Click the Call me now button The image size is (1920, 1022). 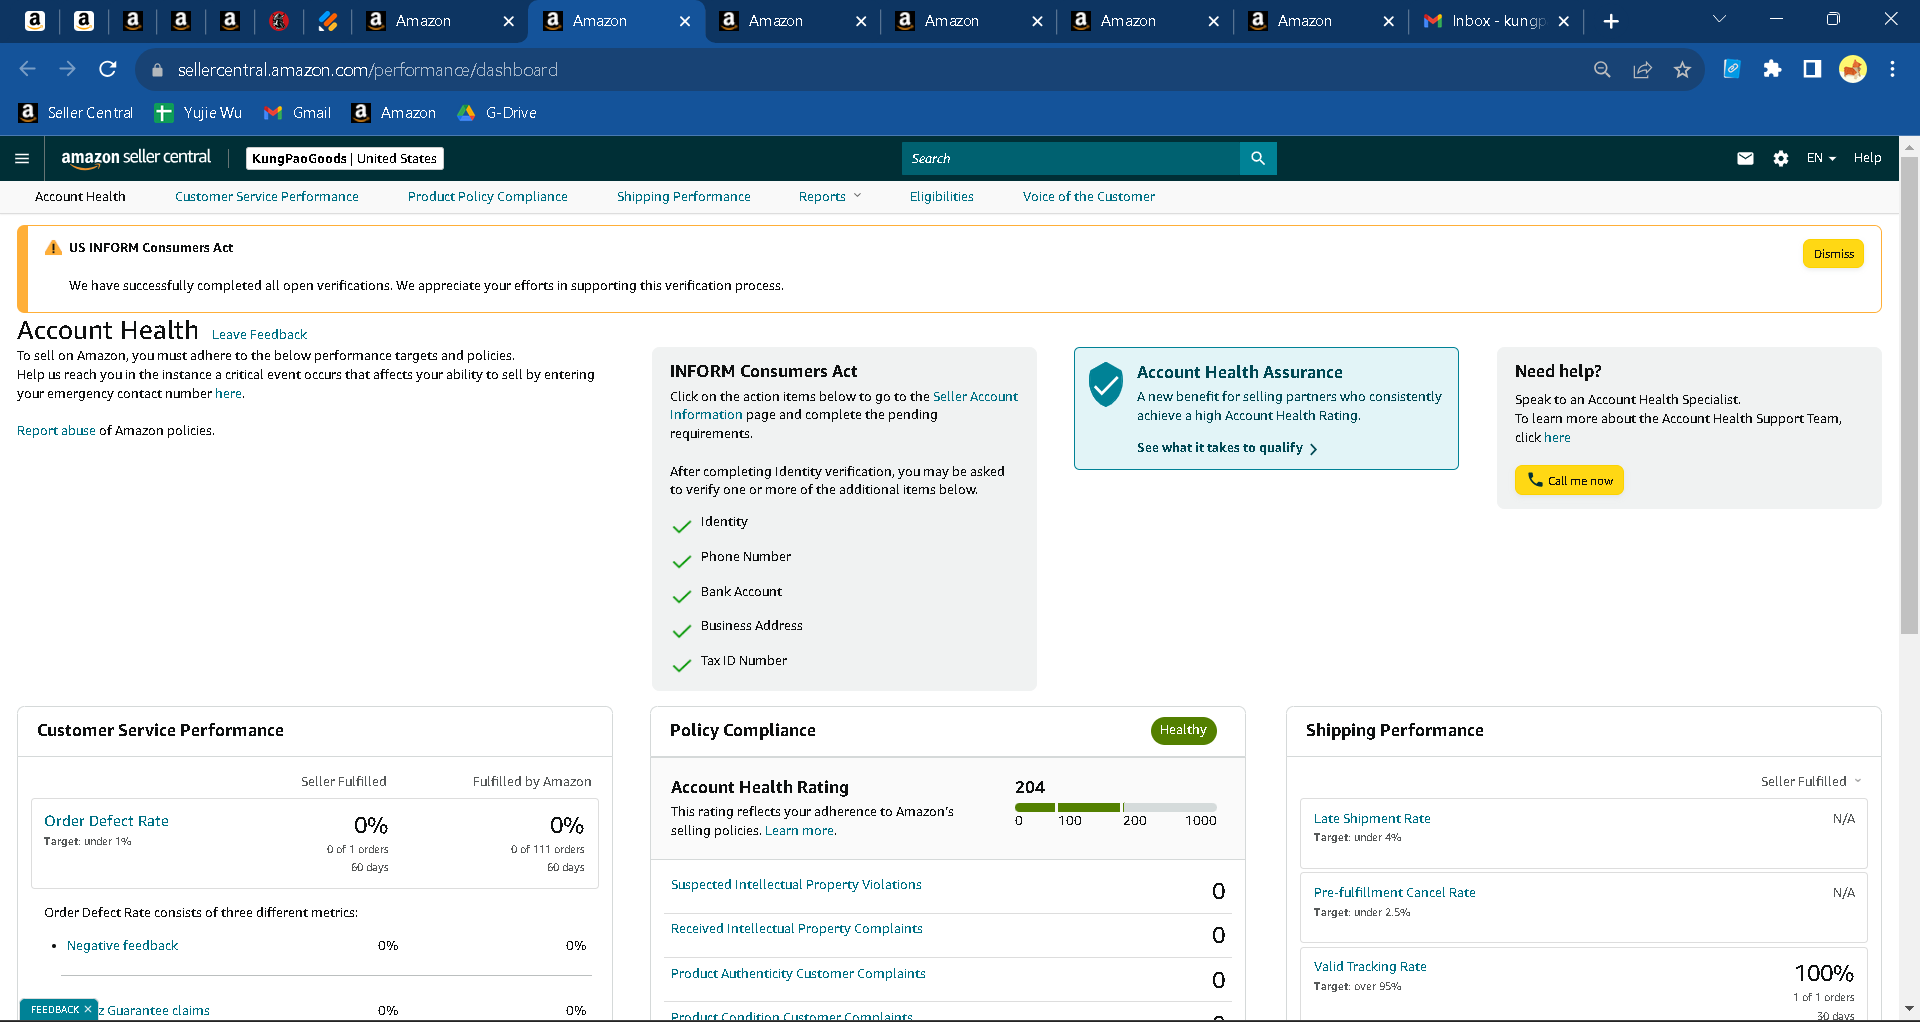coord(1569,480)
